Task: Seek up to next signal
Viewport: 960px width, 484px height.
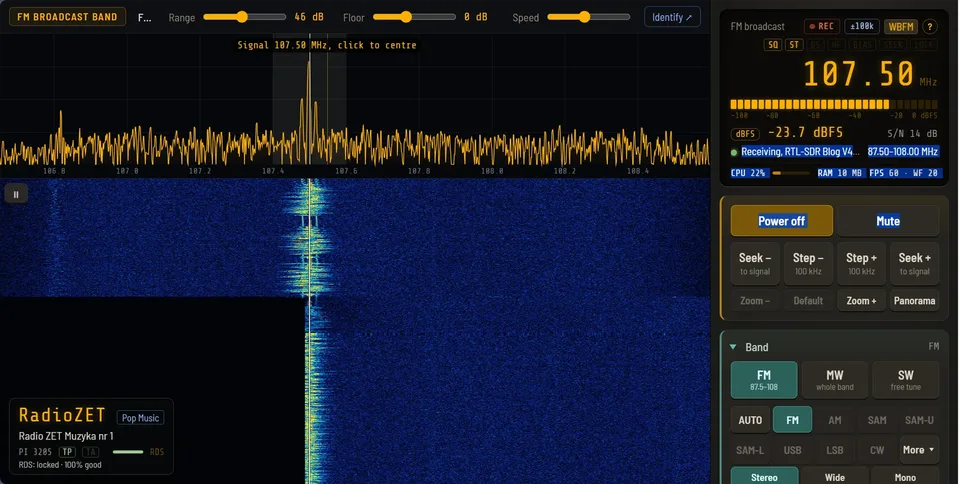Action: click(915, 264)
